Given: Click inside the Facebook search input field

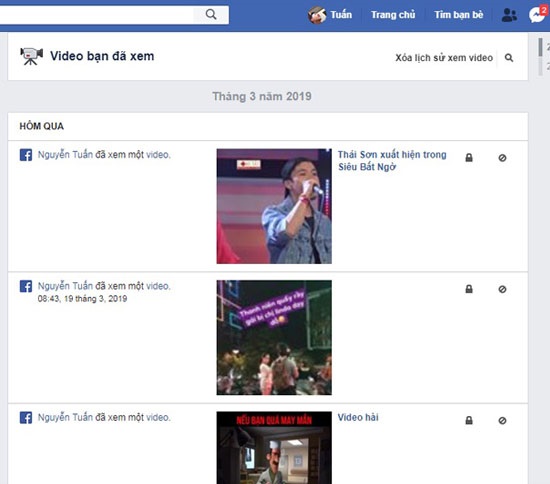Looking at the screenshot, I should [x=96, y=14].
